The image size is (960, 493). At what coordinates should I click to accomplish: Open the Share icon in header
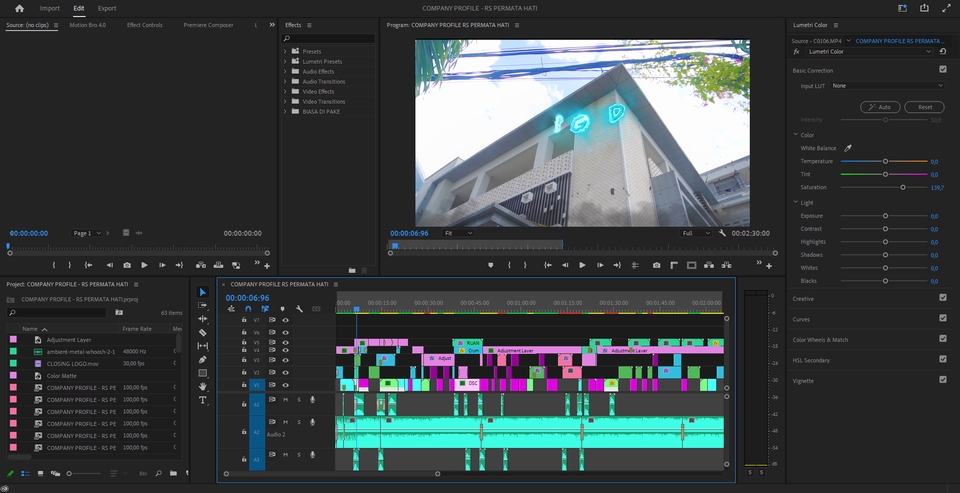tap(924, 8)
